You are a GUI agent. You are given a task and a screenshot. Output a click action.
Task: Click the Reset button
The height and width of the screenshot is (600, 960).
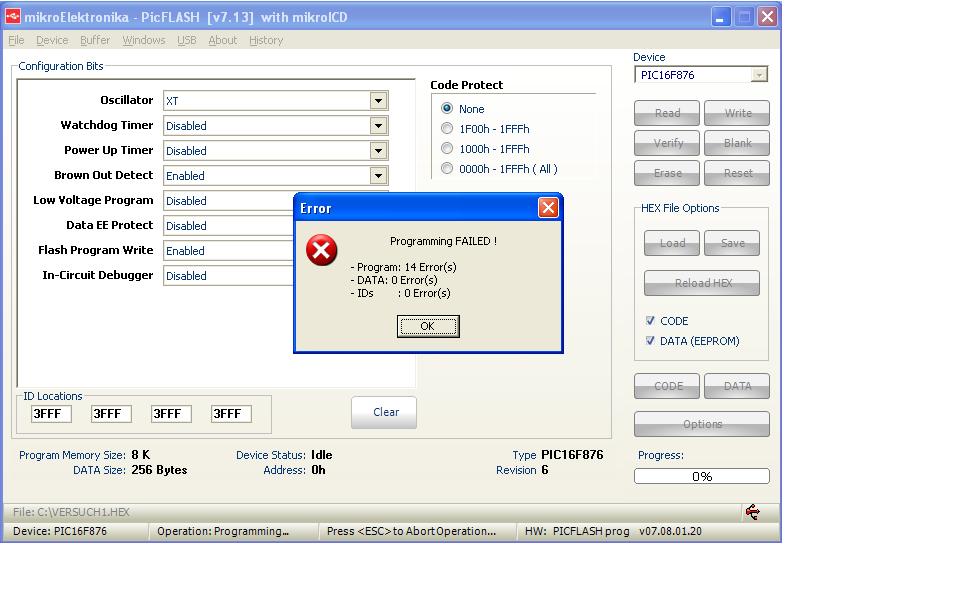(737, 173)
